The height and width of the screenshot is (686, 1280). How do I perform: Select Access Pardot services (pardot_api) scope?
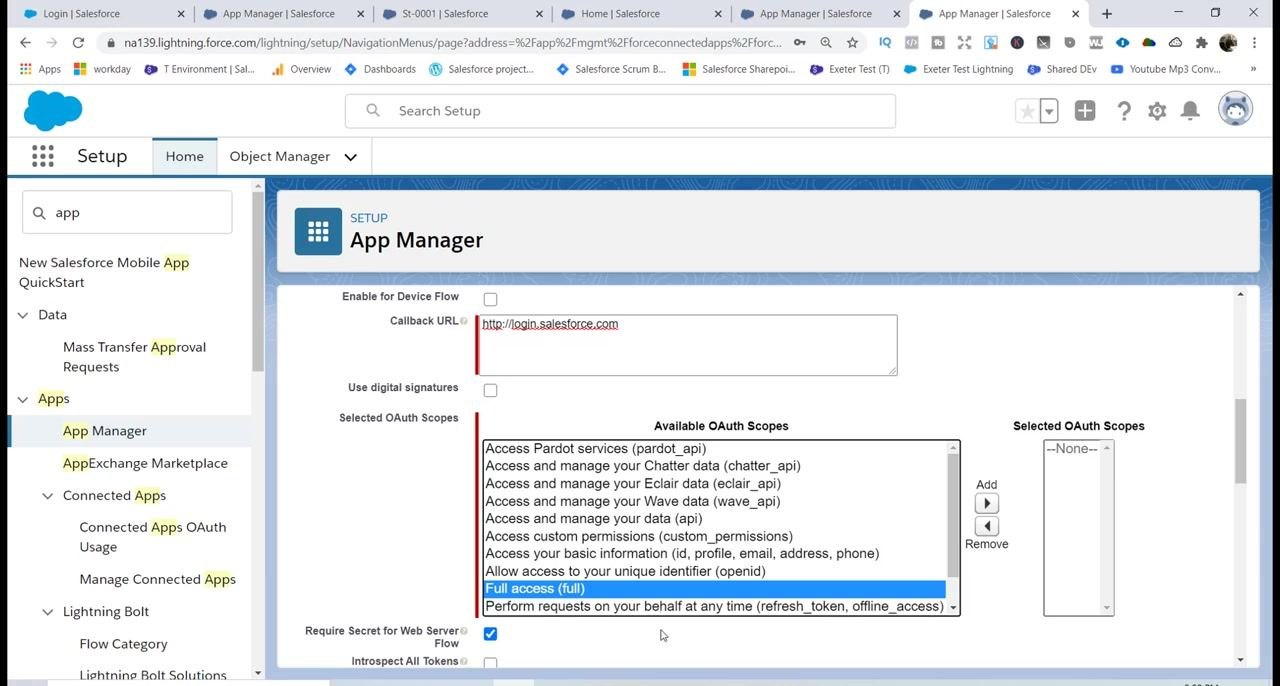coord(714,449)
